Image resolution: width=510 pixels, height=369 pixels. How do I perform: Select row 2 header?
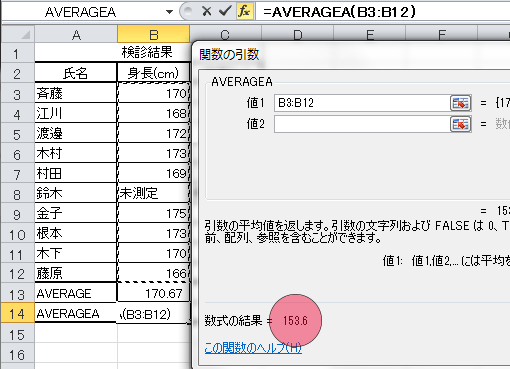click(x=18, y=73)
